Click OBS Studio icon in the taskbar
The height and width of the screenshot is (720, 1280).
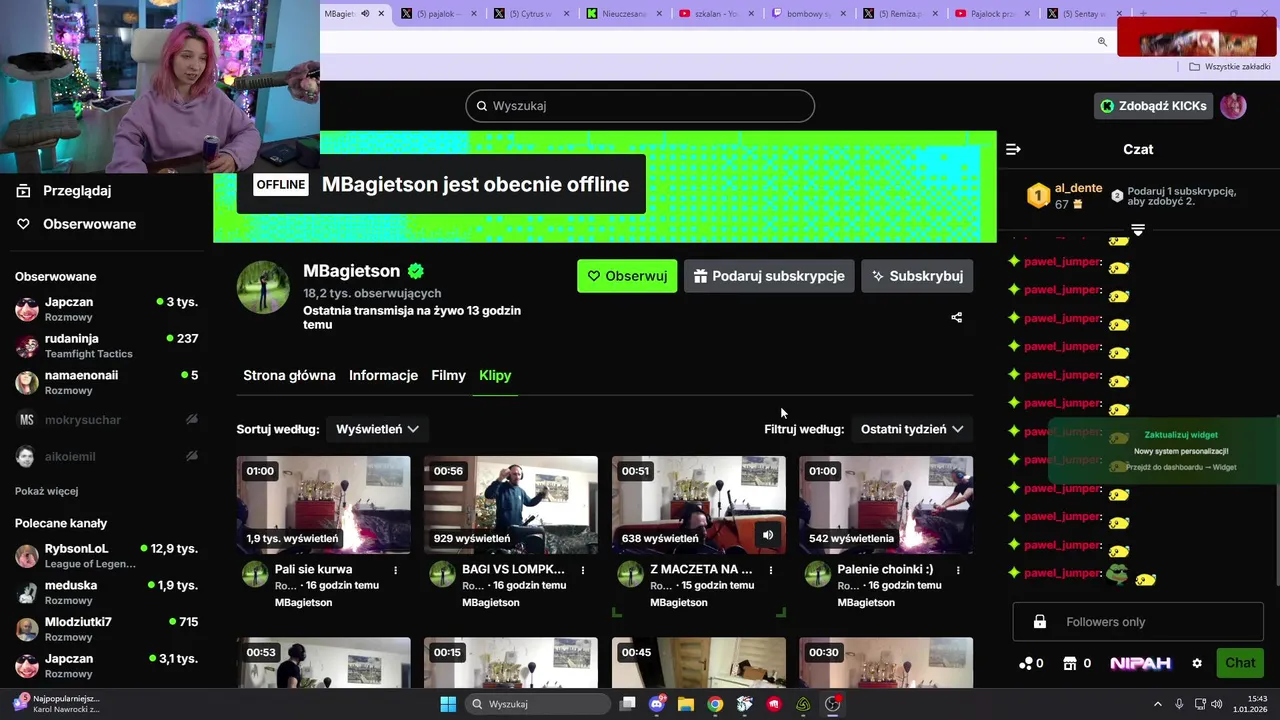pyautogui.click(x=833, y=704)
